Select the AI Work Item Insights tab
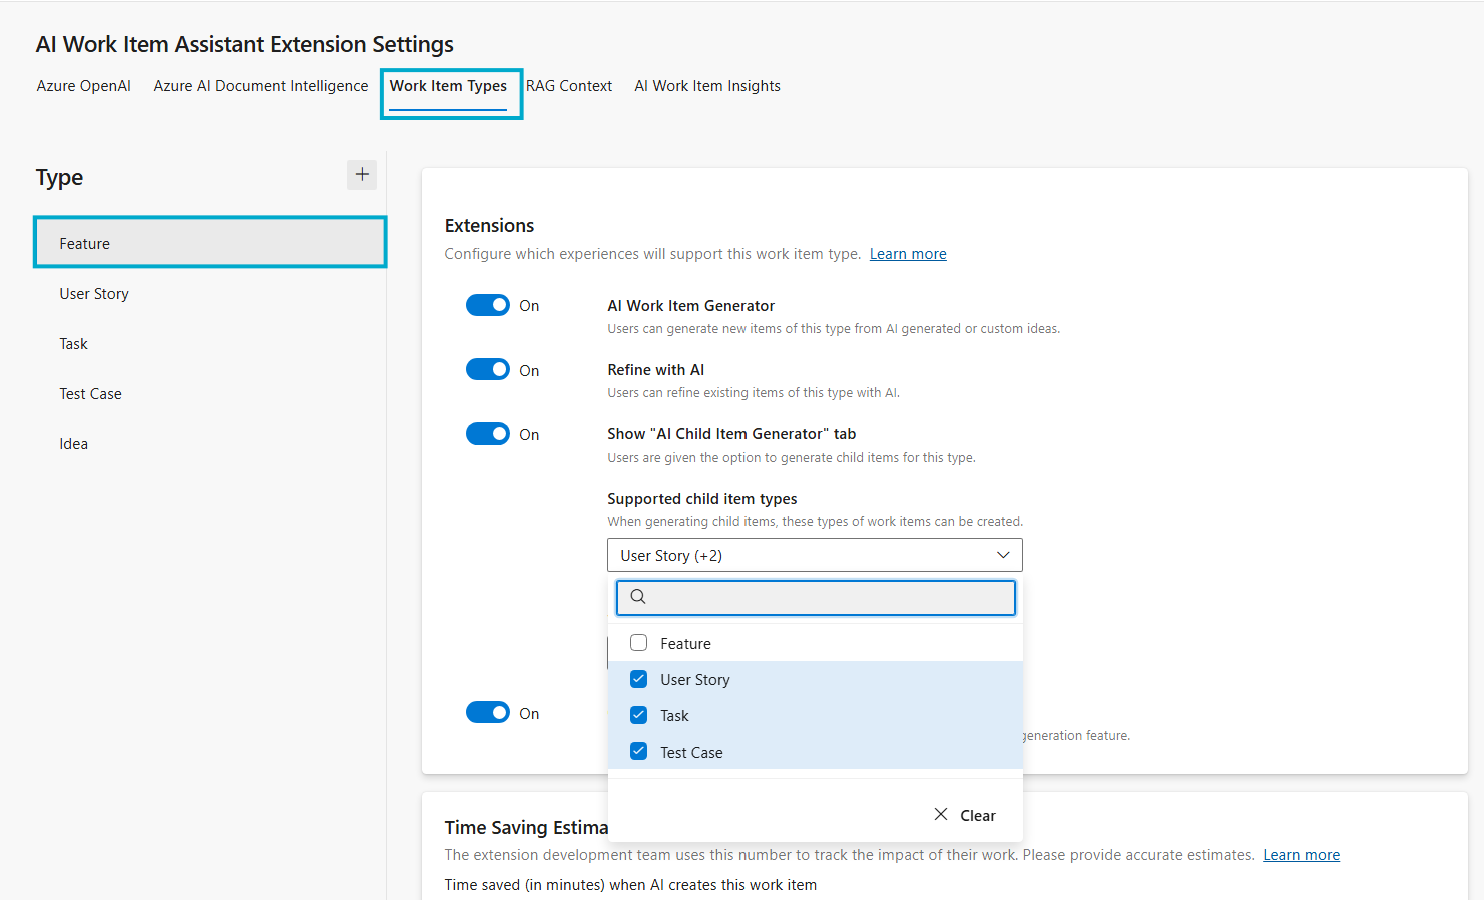The width and height of the screenshot is (1484, 900). pyautogui.click(x=707, y=85)
